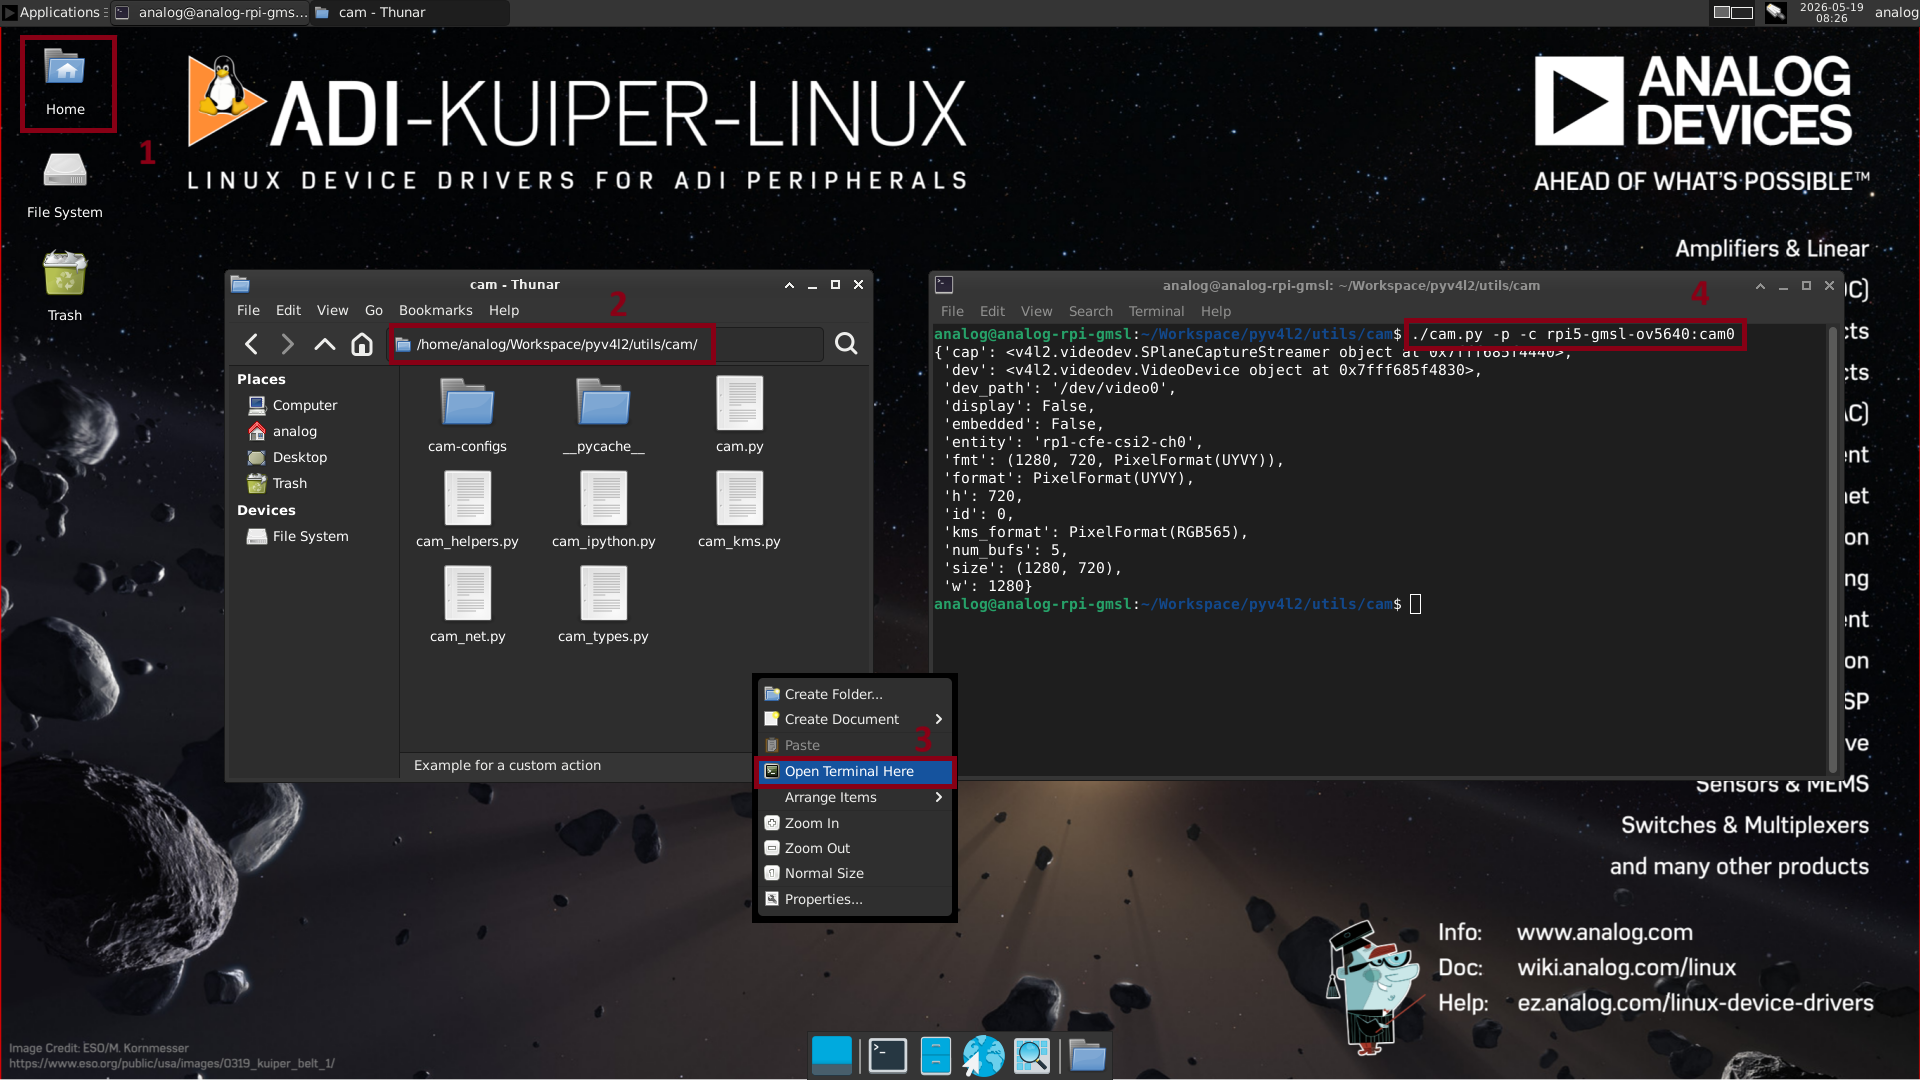Expand Create Document submenu

click(x=855, y=719)
